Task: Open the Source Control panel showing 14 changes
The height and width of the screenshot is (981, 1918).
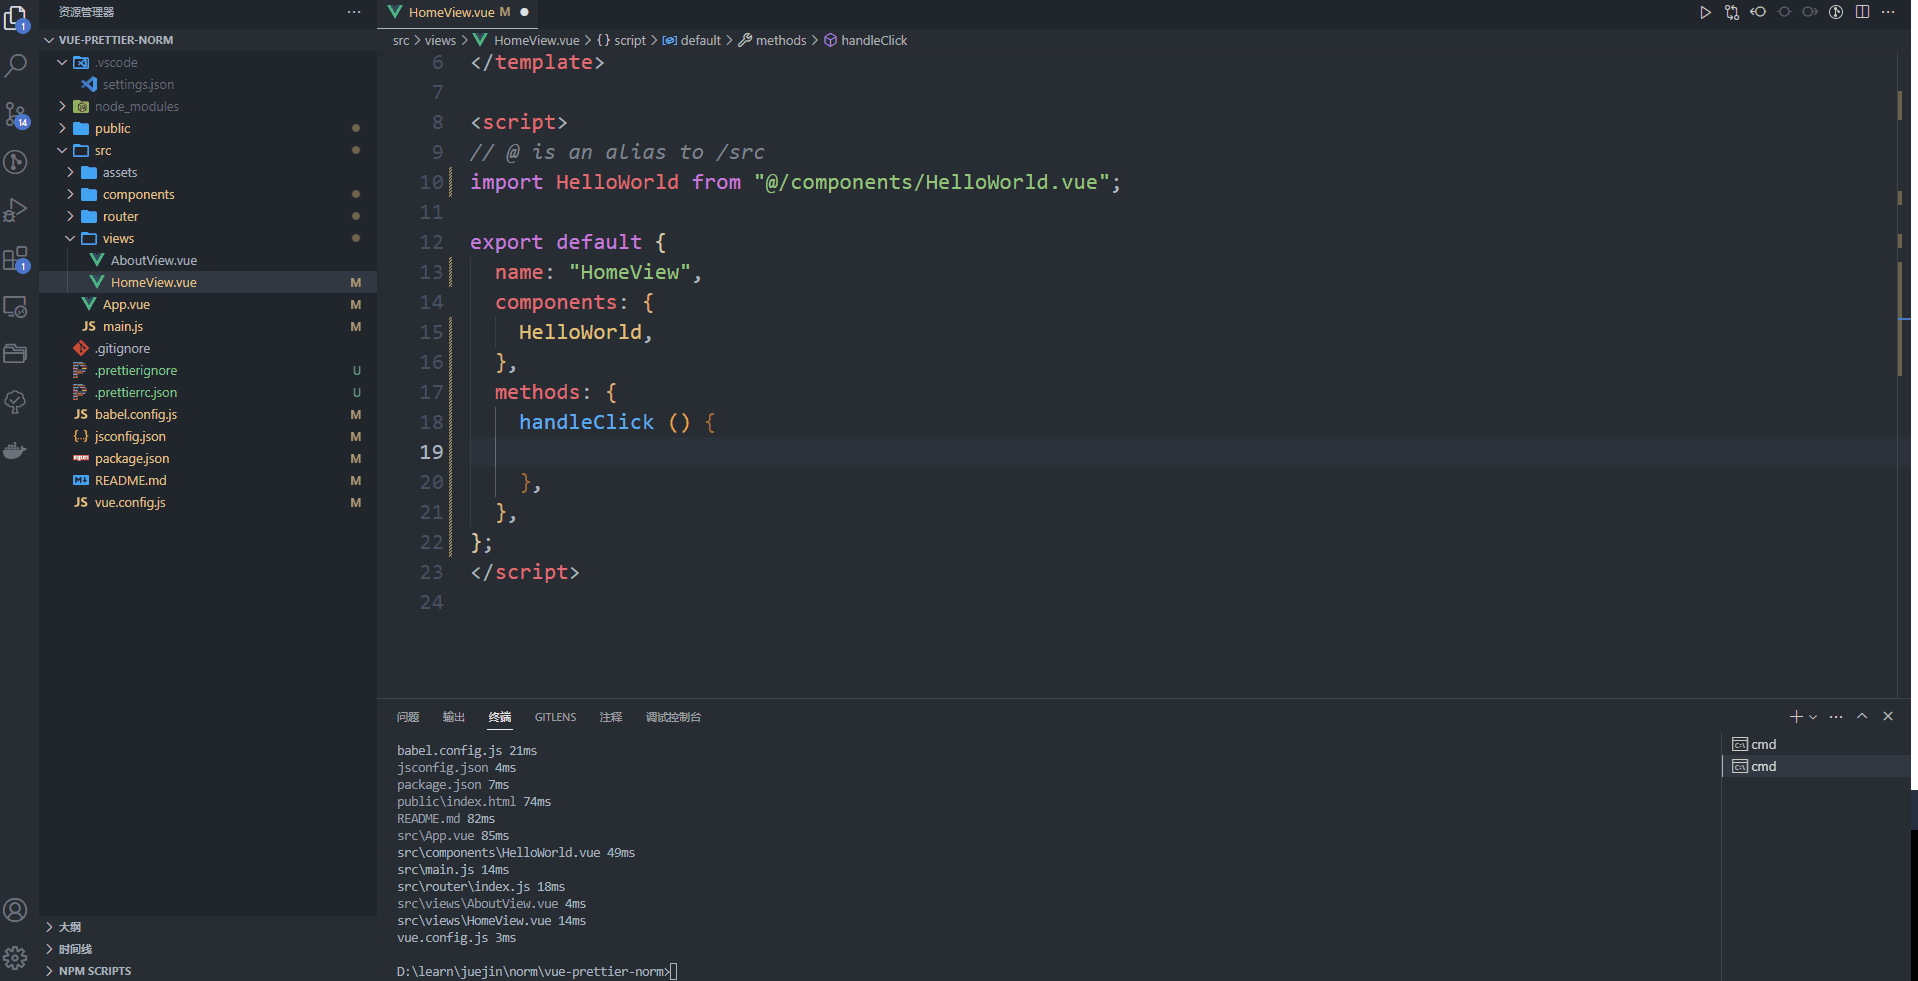Action: click(x=16, y=113)
